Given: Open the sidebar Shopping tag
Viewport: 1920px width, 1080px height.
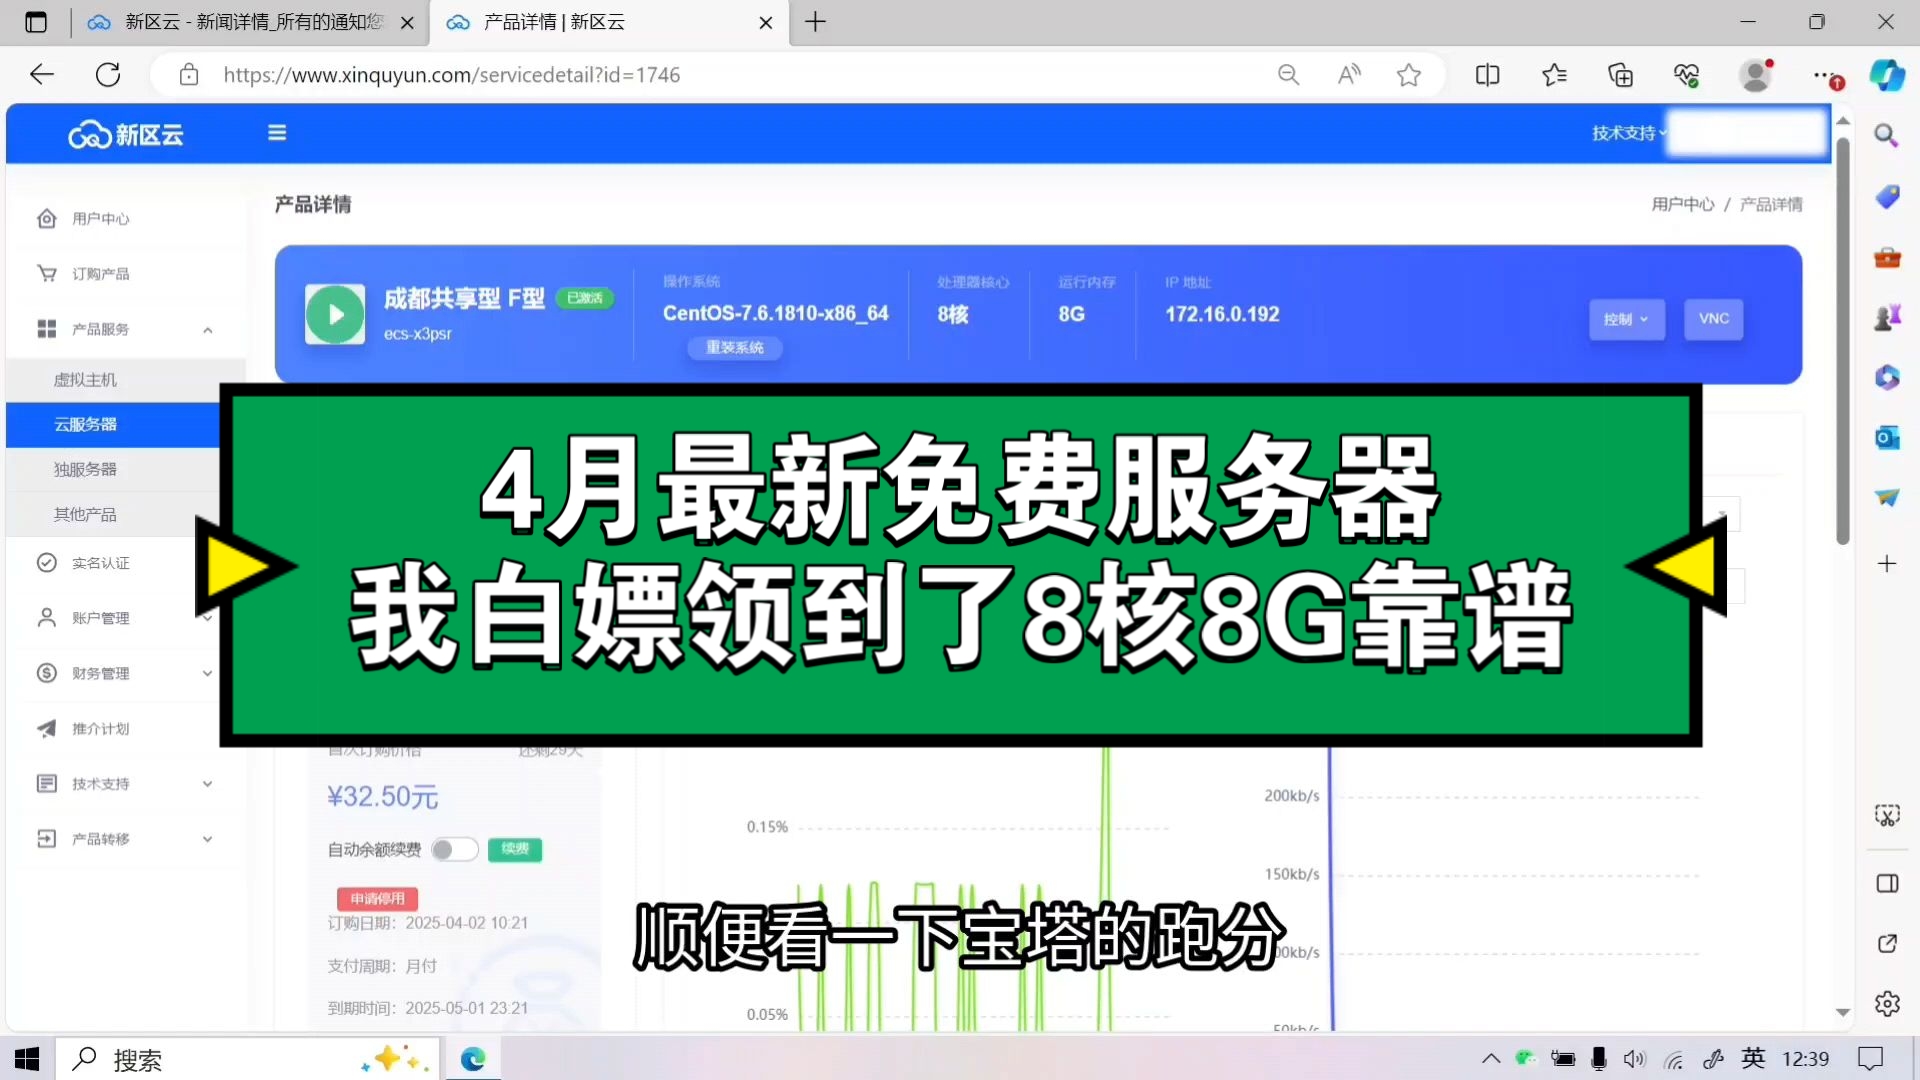Looking at the screenshot, I should pyautogui.click(x=1886, y=197).
